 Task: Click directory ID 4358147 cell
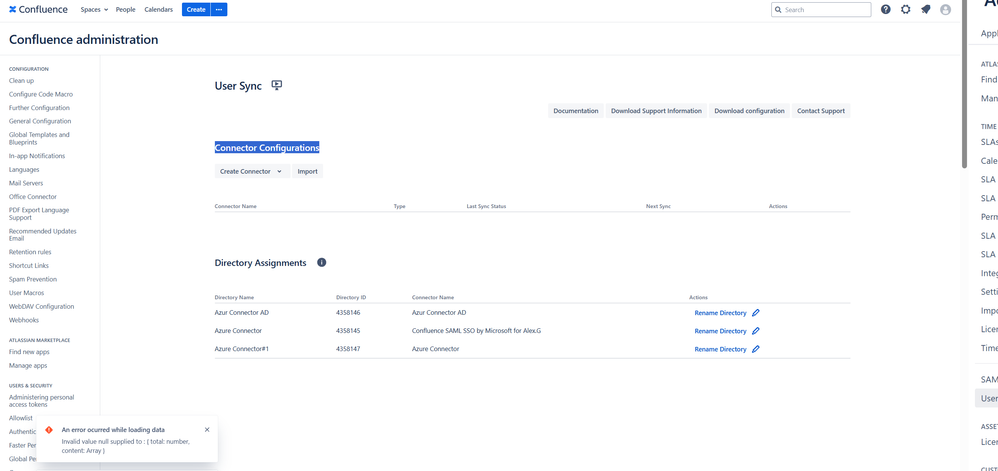click(348, 349)
